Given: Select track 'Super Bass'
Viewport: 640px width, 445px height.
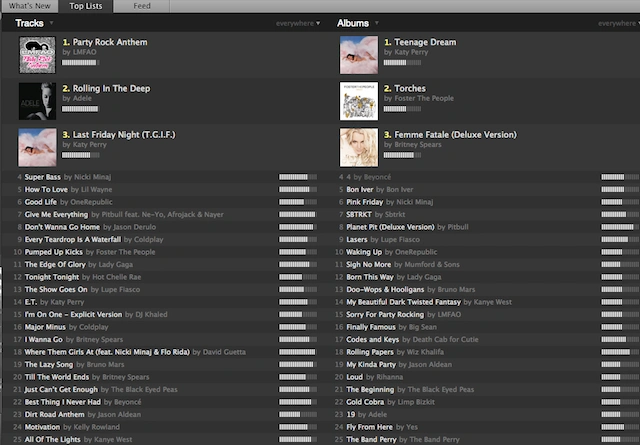Looking at the screenshot, I should point(42,177).
